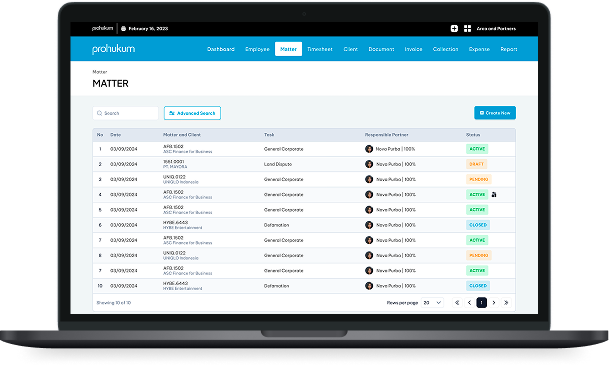
Task: Click the PENDING status badge in row 8
Action: 479,255
